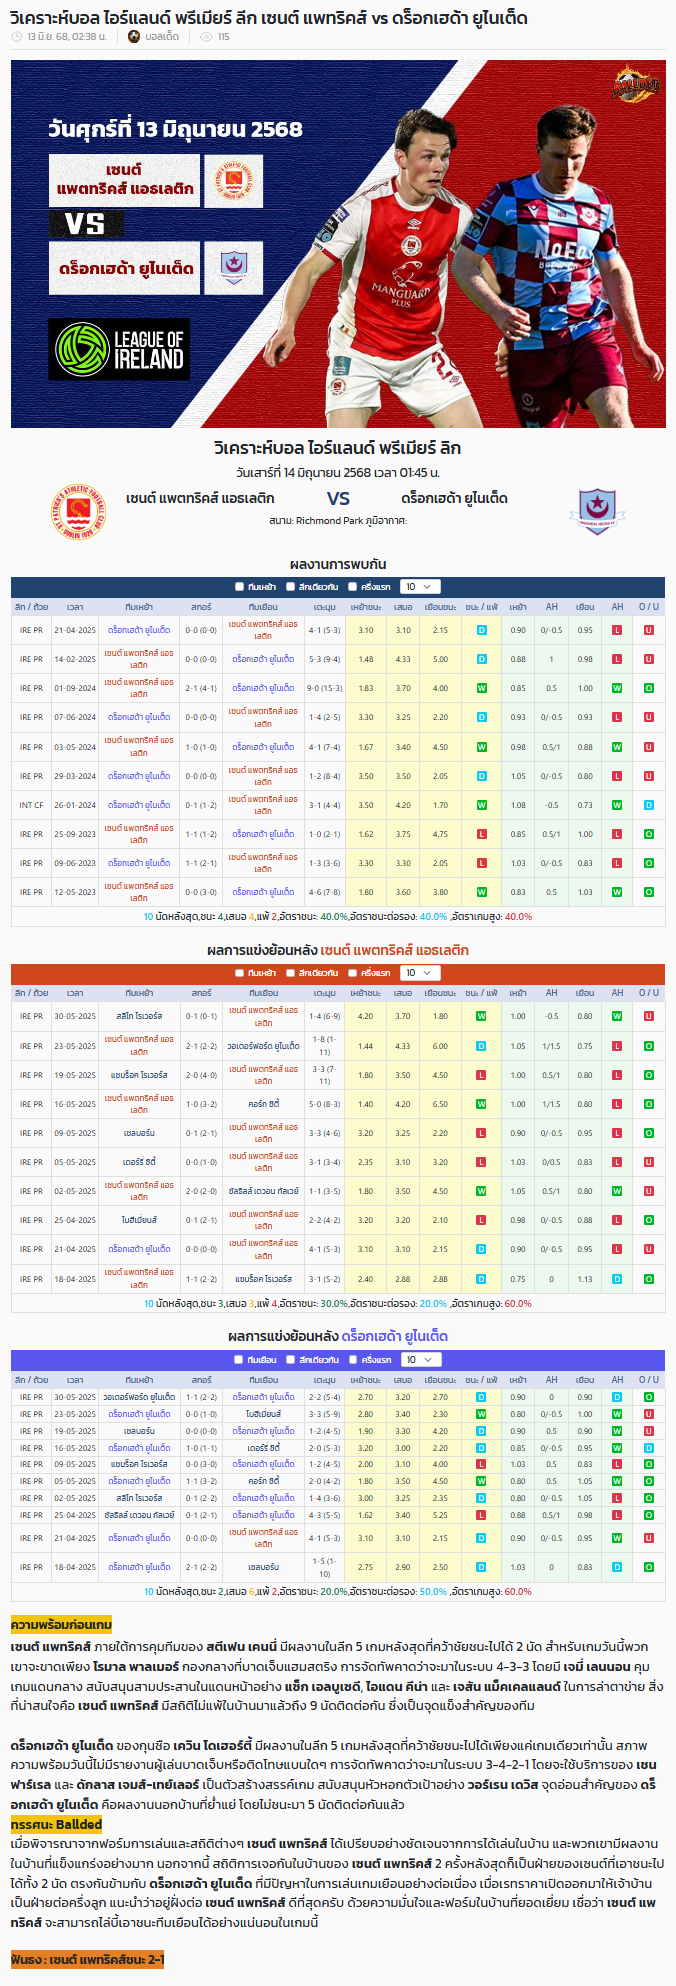Tick ทีมเหย้า checkbox in head-to-head table
Viewport: 676px width, 1986px height.
(239, 587)
